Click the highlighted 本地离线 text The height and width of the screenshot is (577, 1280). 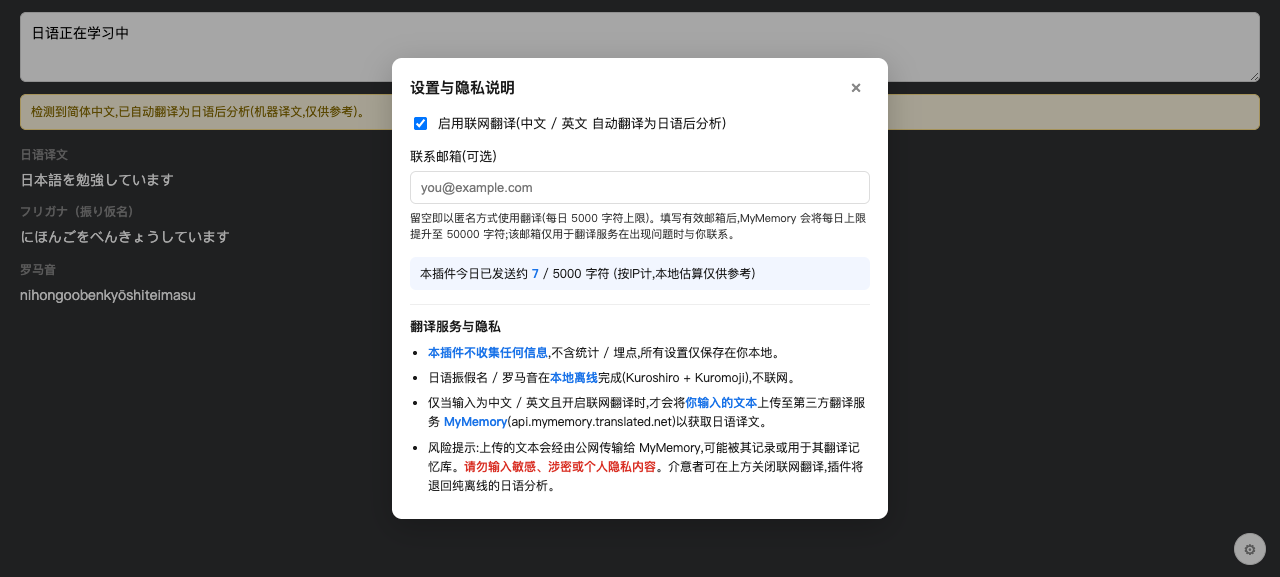point(574,378)
